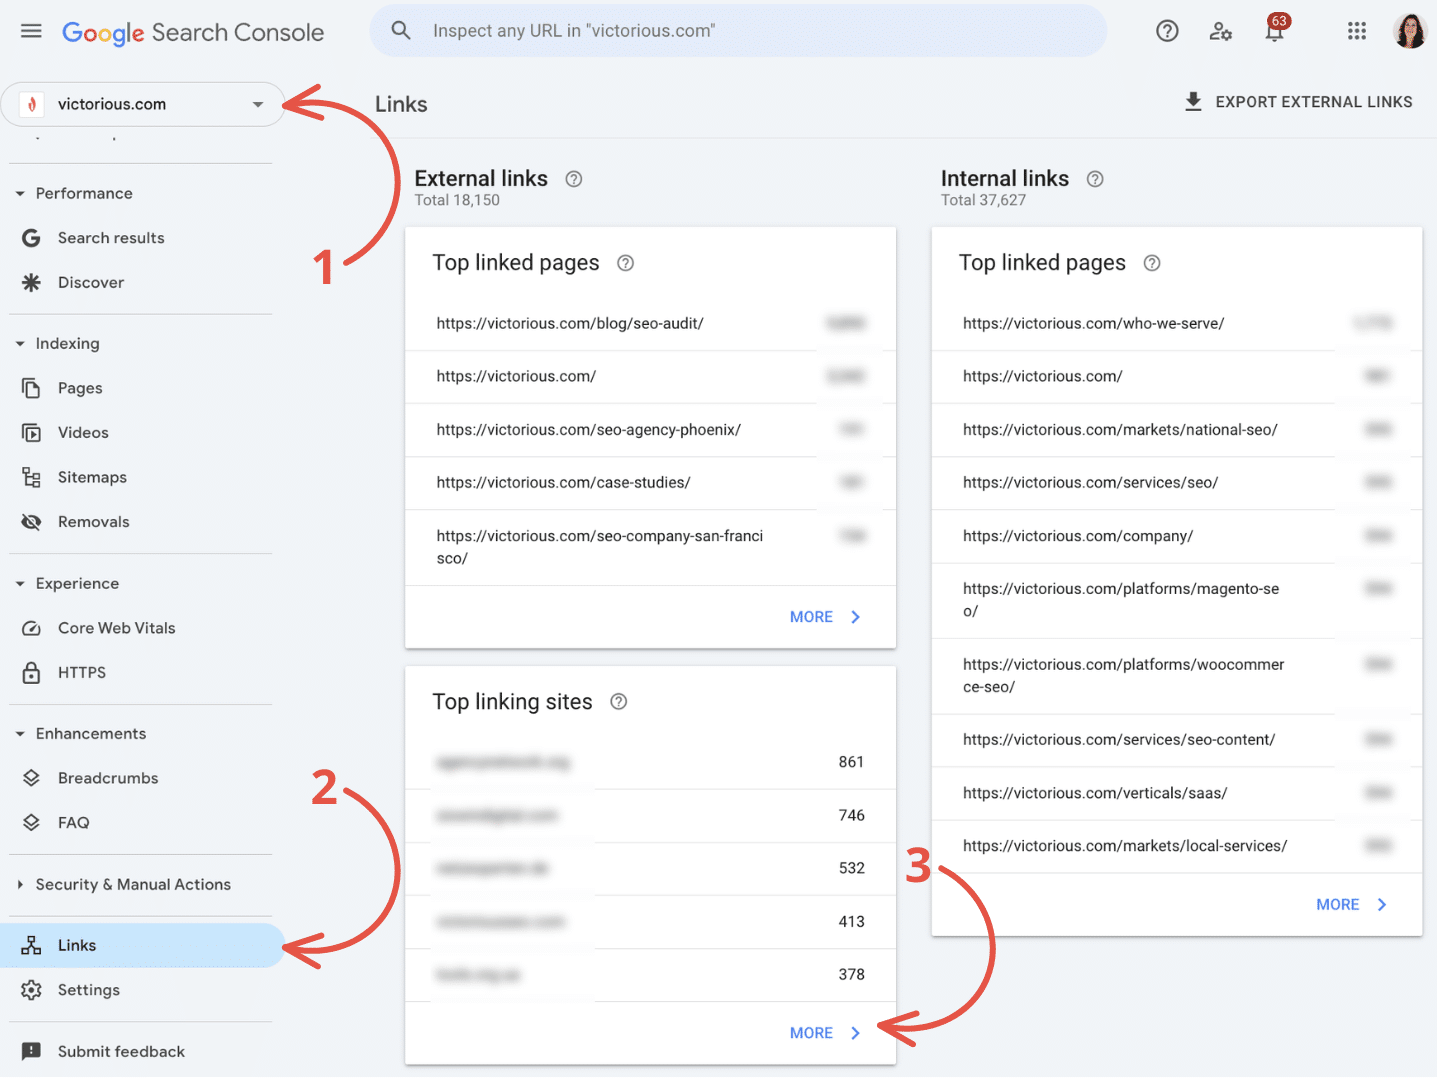Image resolution: width=1437 pixels, height=1078 pixels.
Task: Click the Pages icon in sidebar
Action: [31, 388]
